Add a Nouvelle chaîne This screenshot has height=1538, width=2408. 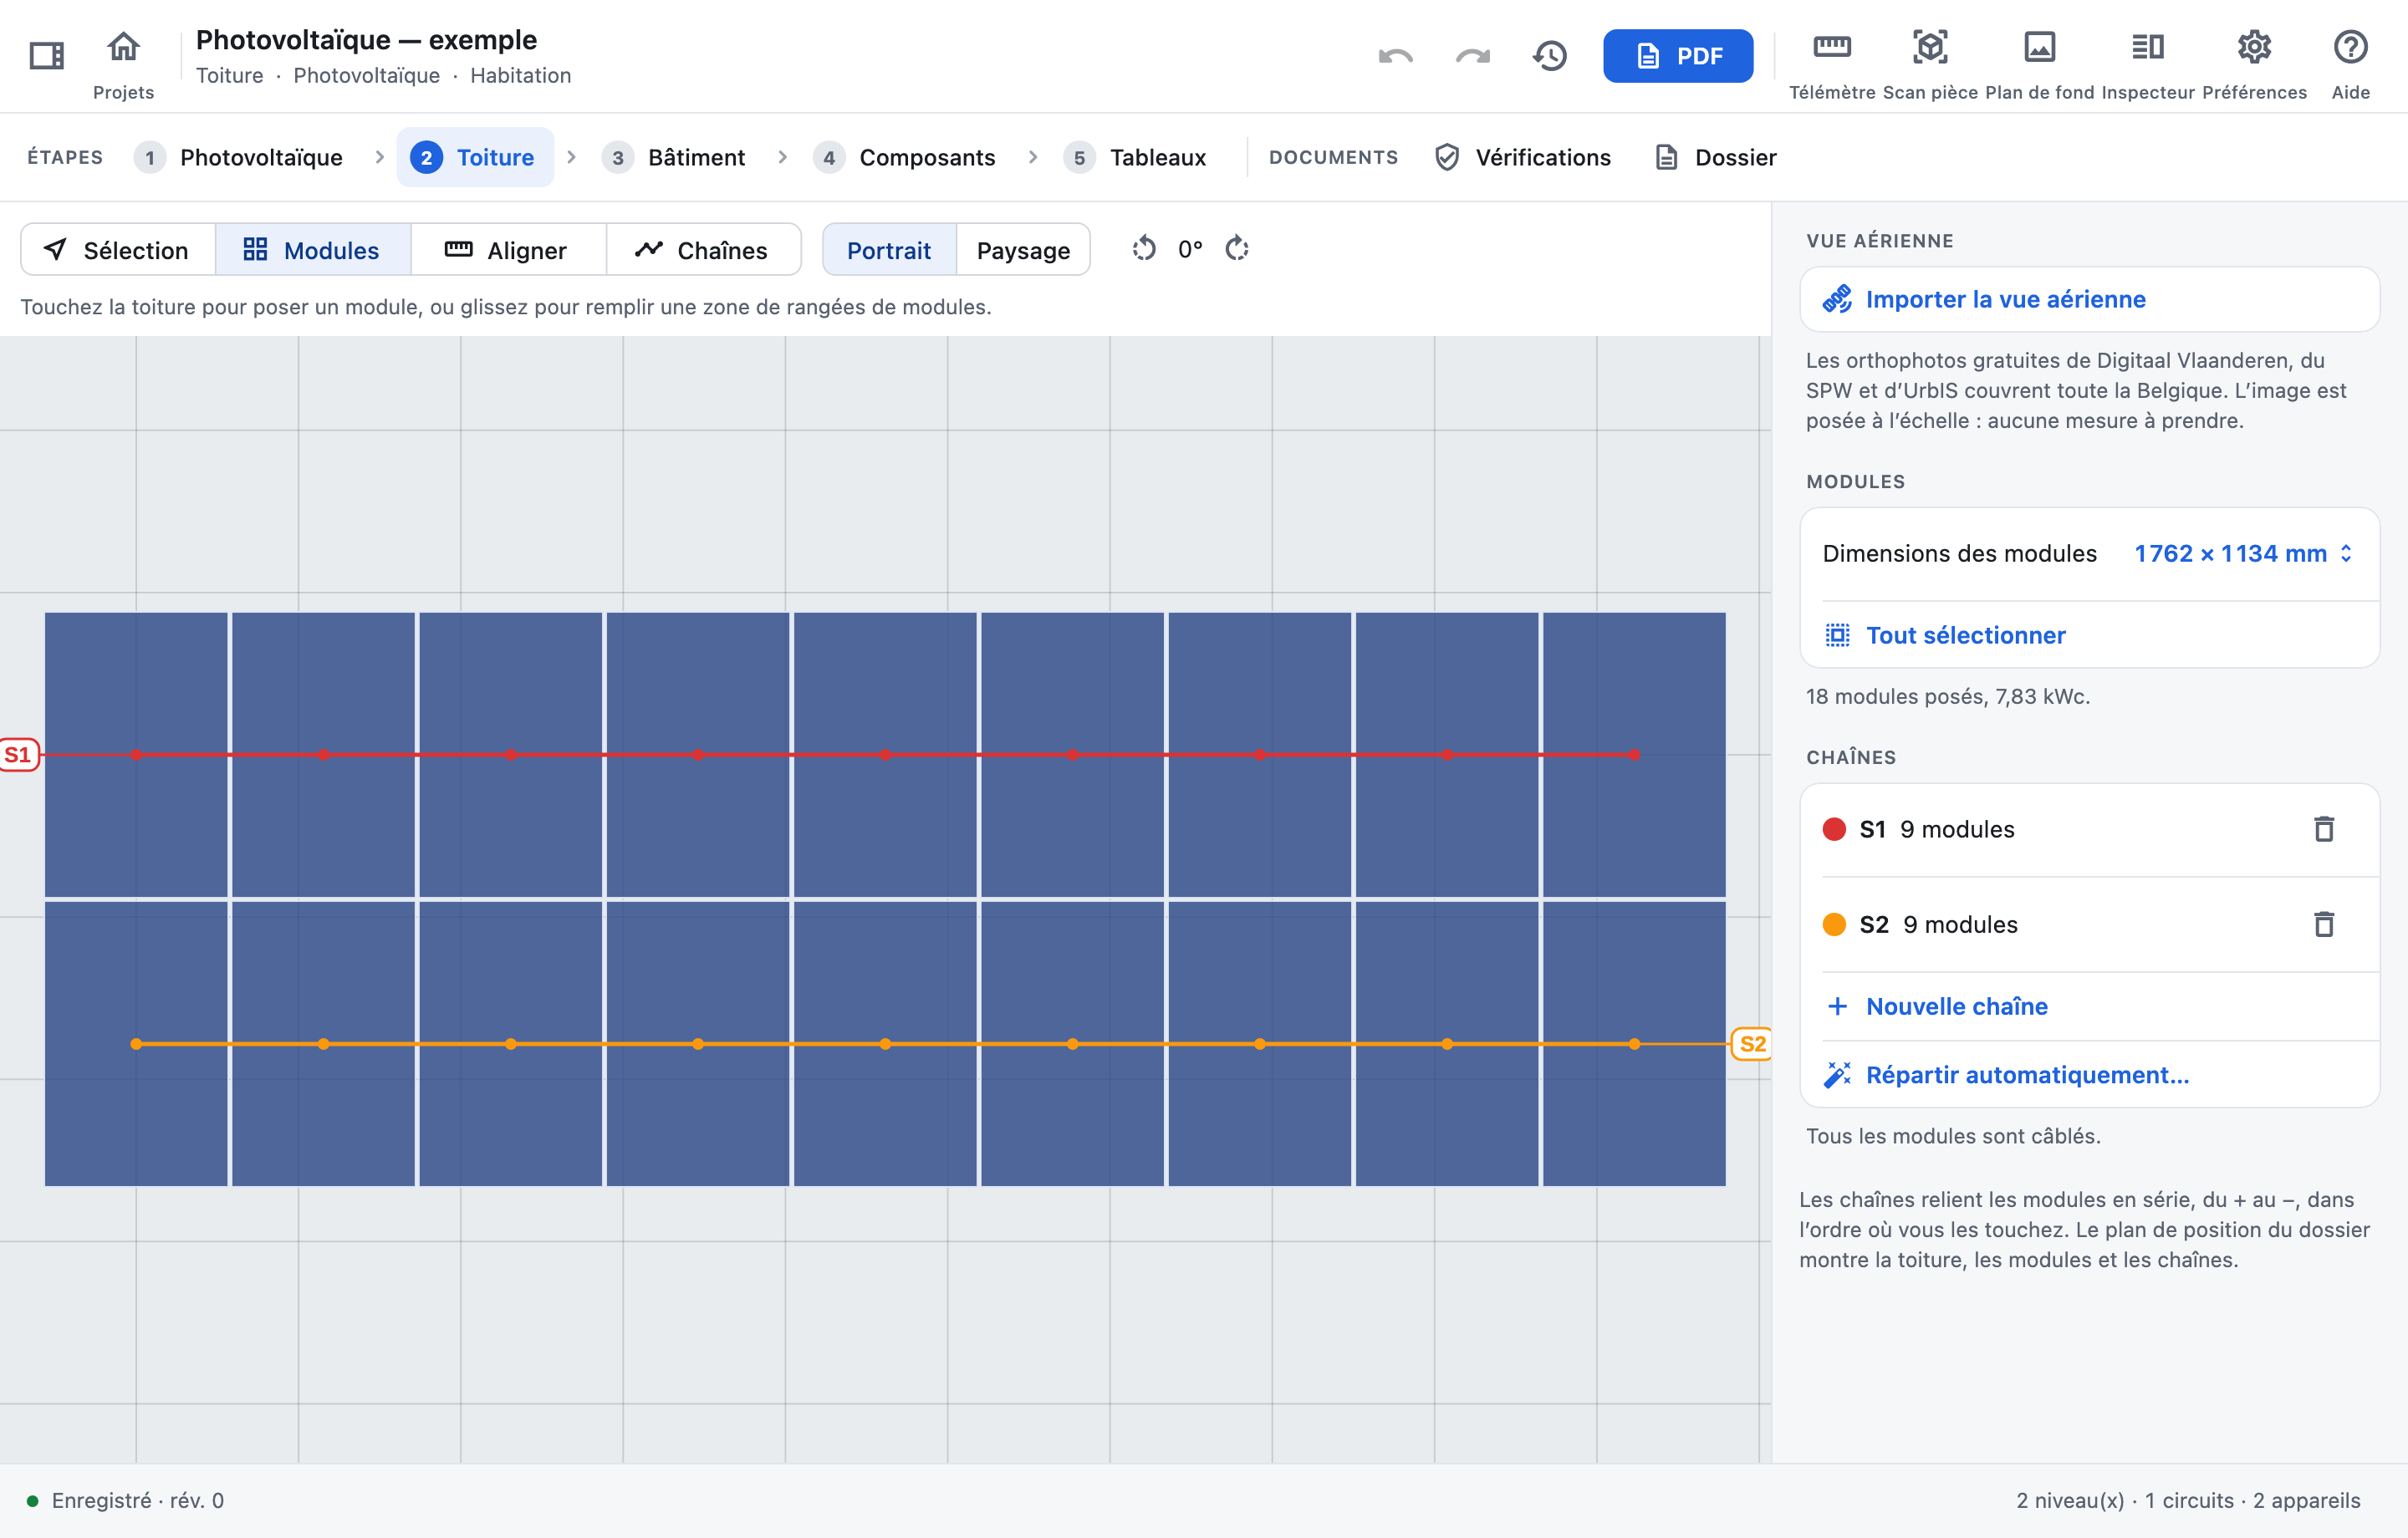2089,1006
